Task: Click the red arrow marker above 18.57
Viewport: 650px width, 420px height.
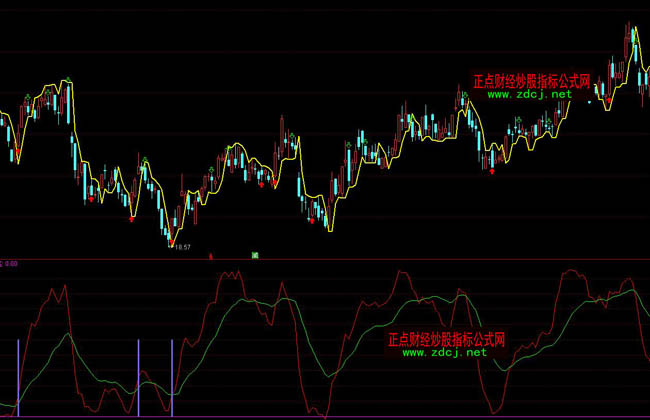Action: pyautogui.click(x=171, y=241)
